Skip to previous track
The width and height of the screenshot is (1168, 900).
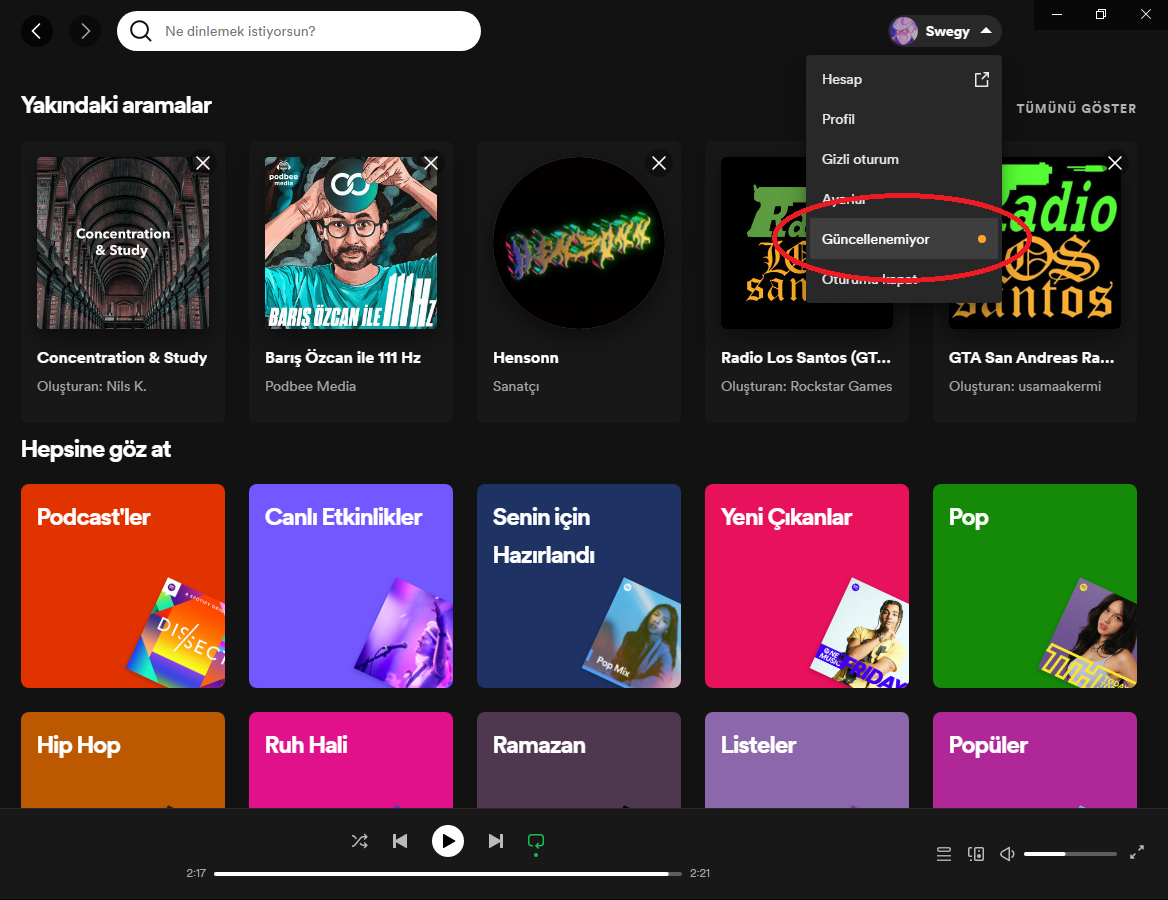[x=400, y=841]
